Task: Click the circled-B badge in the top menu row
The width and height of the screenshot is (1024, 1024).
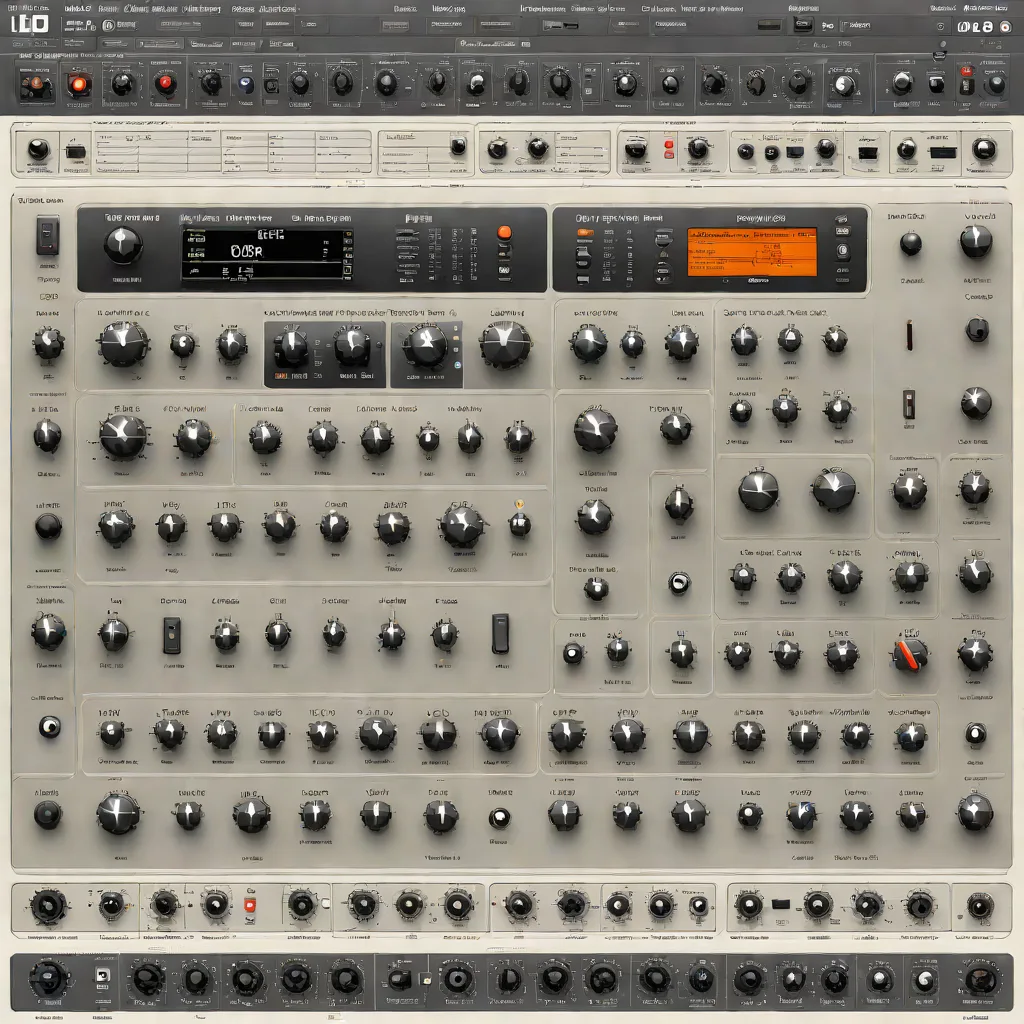Action: coord(108,25)
